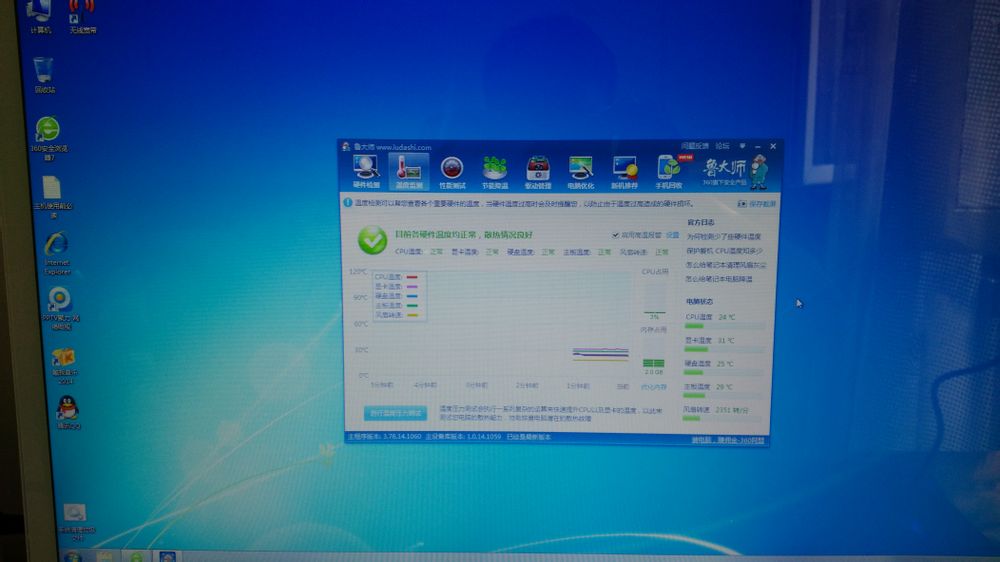Click the hard disk temperature 25°C progress bar
The image size is (1000, 562).
pyautogui.click(x=723, y=373)
